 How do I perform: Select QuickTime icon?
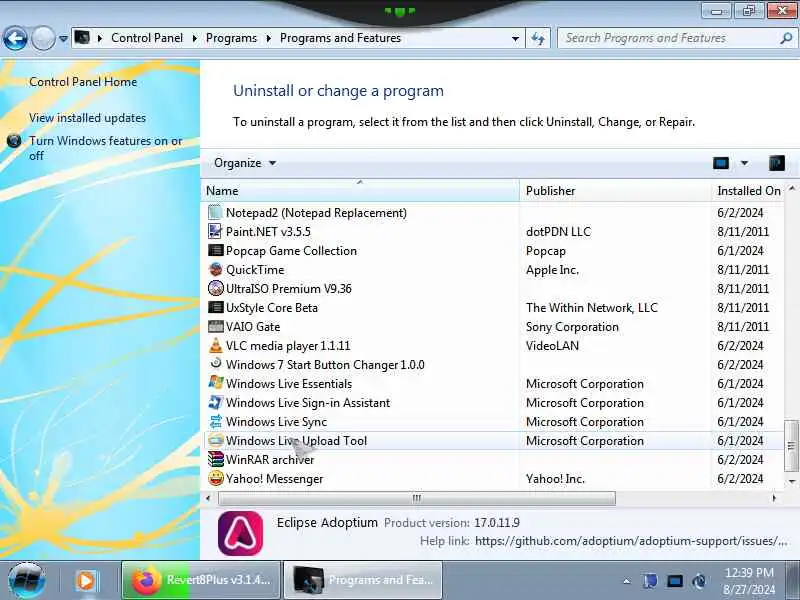pyautogui.click(x=215, y=269)
